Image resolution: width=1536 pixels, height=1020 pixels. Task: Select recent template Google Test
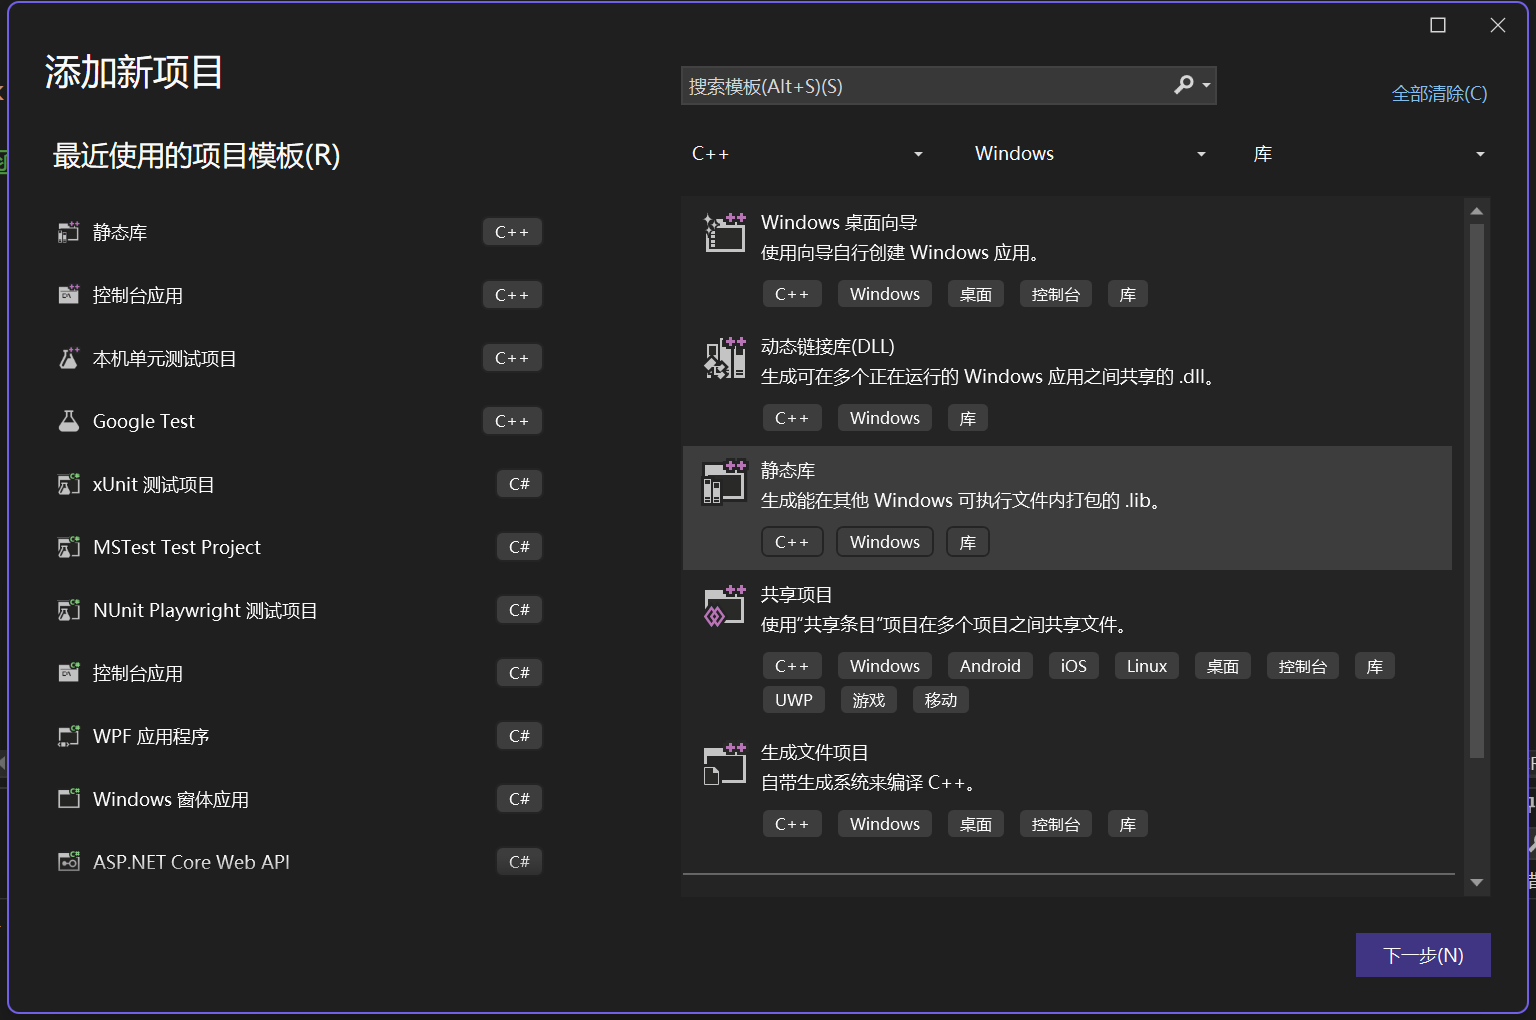(300, 421)
